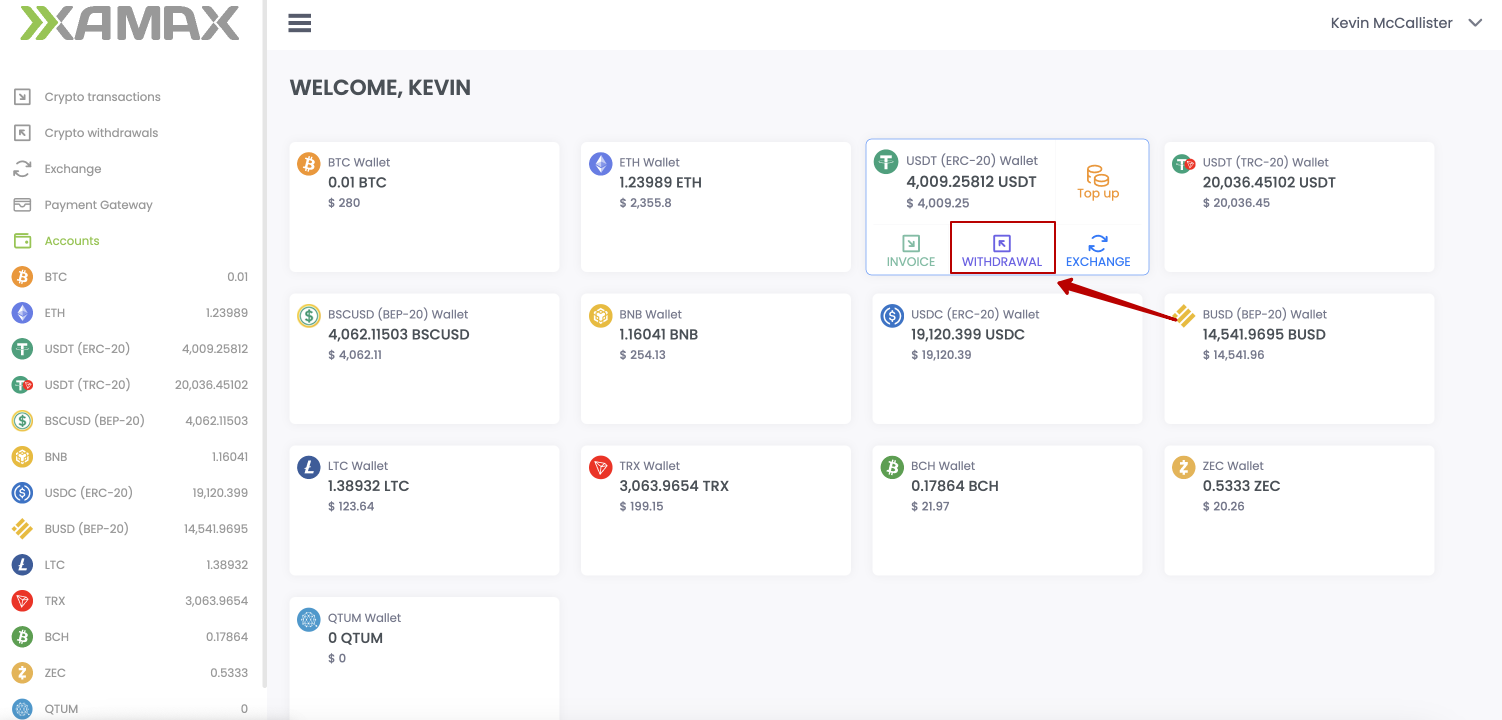Click the LTC icon in sidebar
The width and height of the screenshot is (1502, 720).
click(x=22, y=565)
